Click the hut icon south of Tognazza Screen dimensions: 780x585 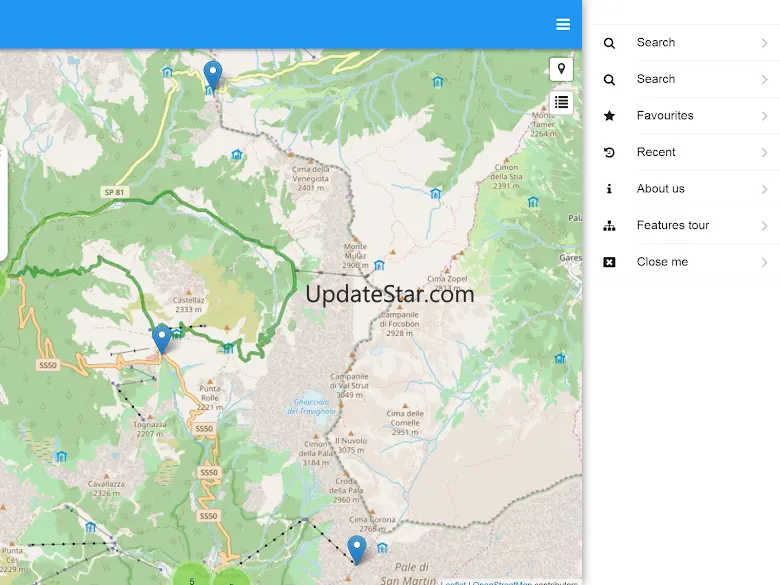click(61, 456)
